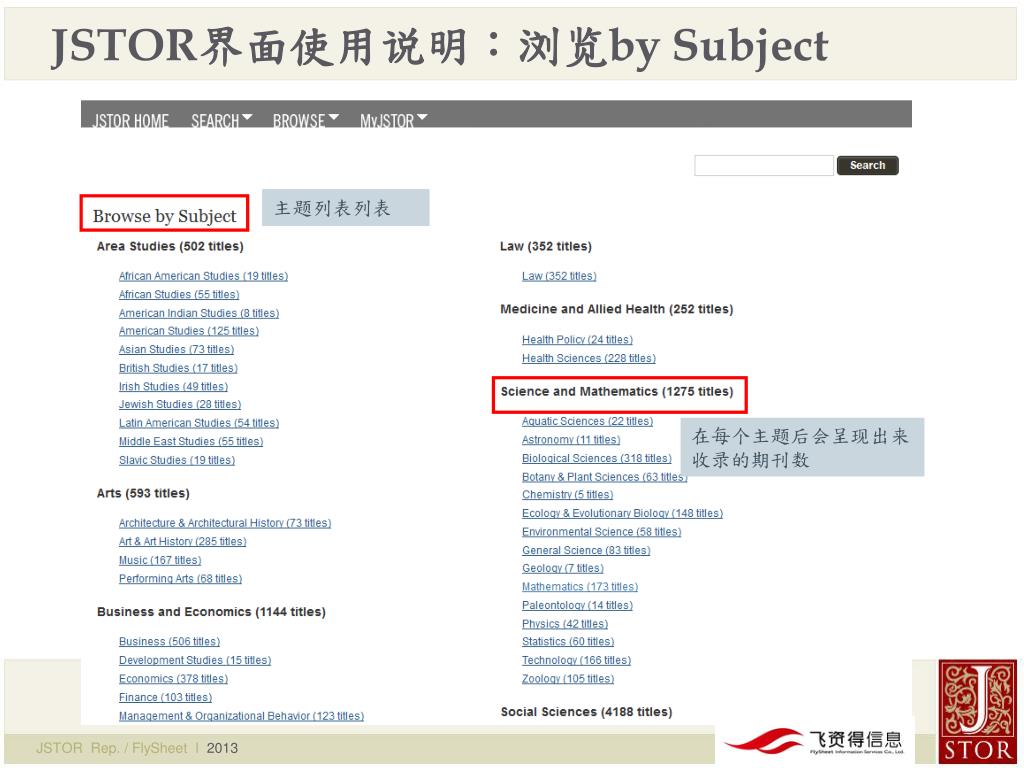Open Art & Art History (285 titles)
This screenshot has width=1024, height=768.
click(x=182, y=541)
